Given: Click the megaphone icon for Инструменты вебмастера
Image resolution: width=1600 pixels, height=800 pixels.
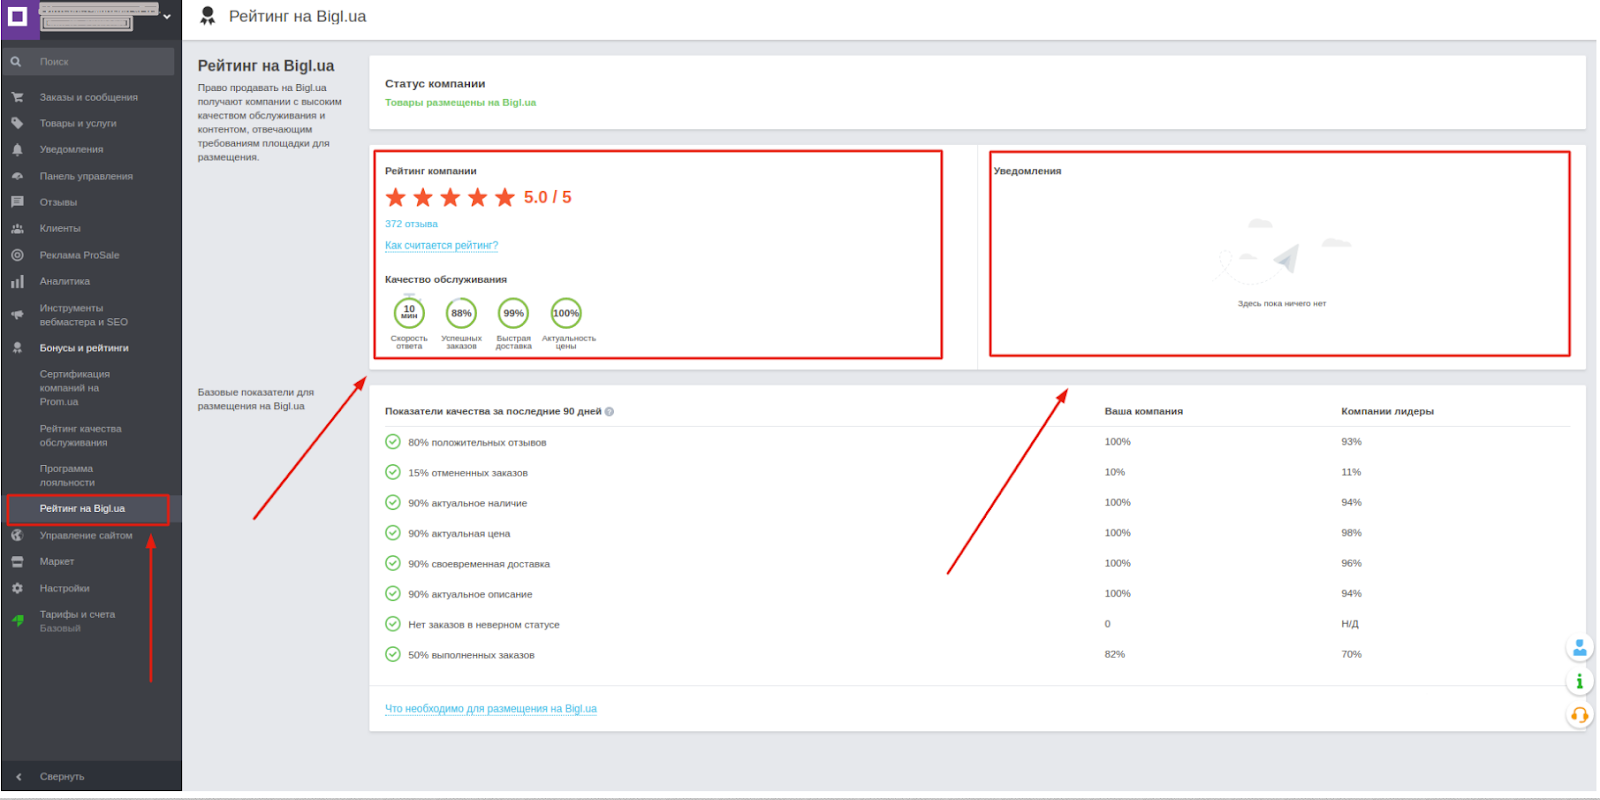Looking at the screenshot, I should click(x=17, y=315).
